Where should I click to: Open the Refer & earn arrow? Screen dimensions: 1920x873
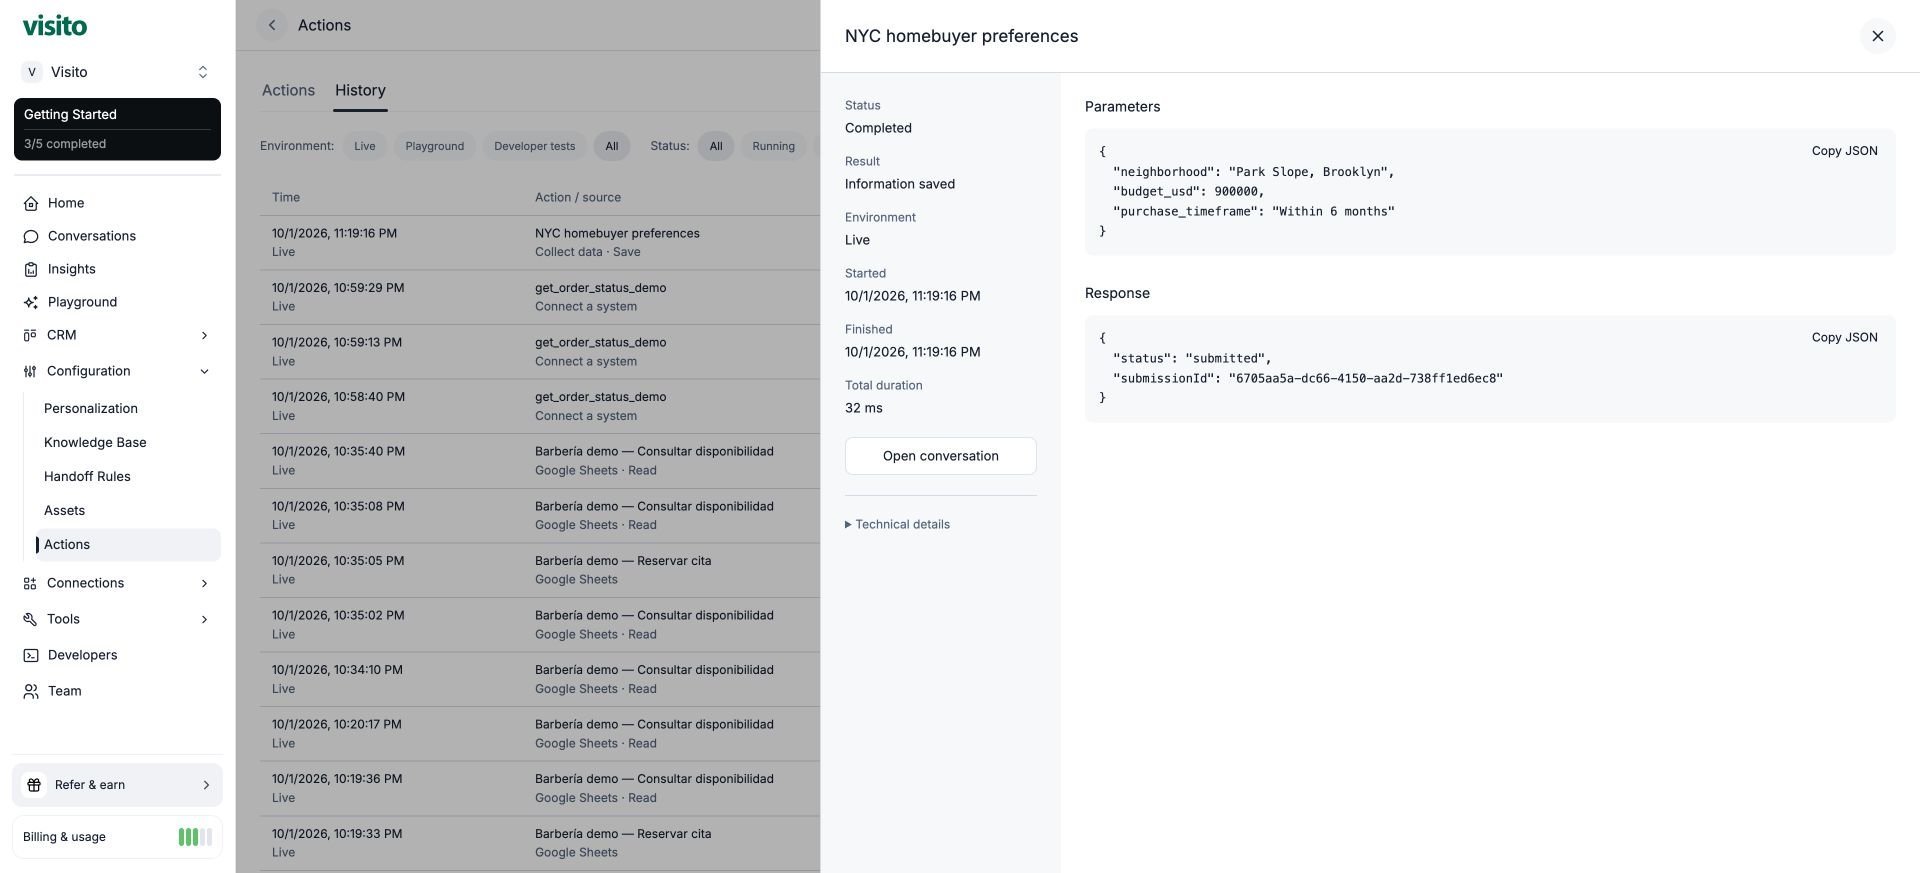coord(206,785)
